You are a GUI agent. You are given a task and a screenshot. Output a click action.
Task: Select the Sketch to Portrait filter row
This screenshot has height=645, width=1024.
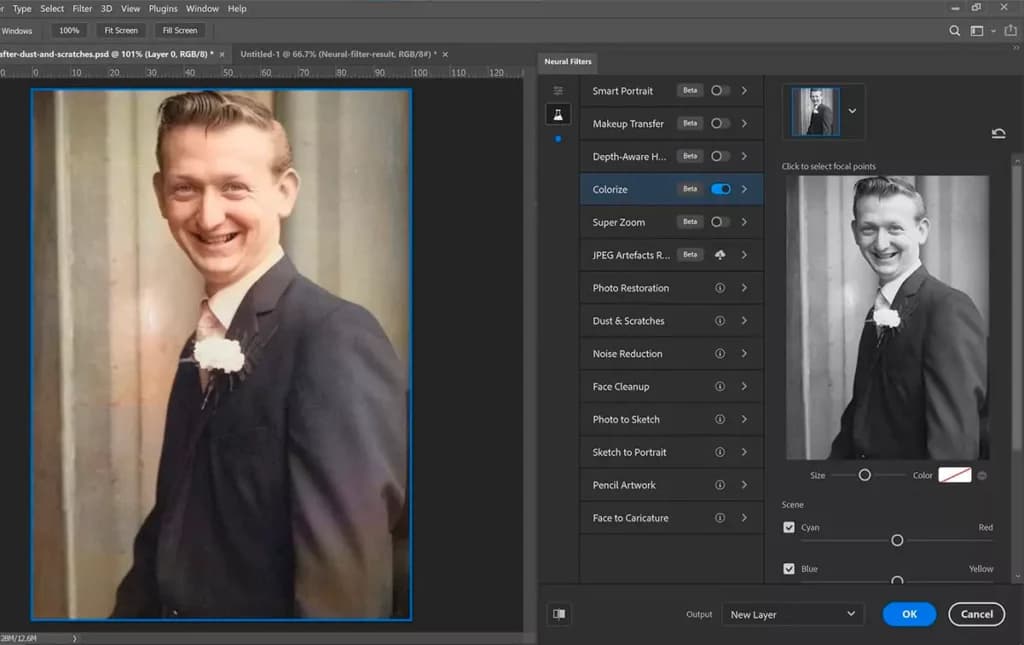point(671,452)
